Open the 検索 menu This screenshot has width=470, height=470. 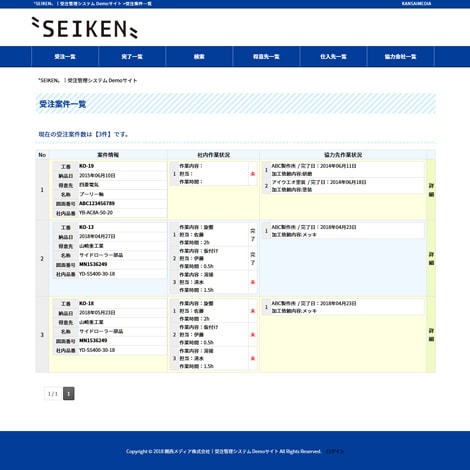[199, 57]
